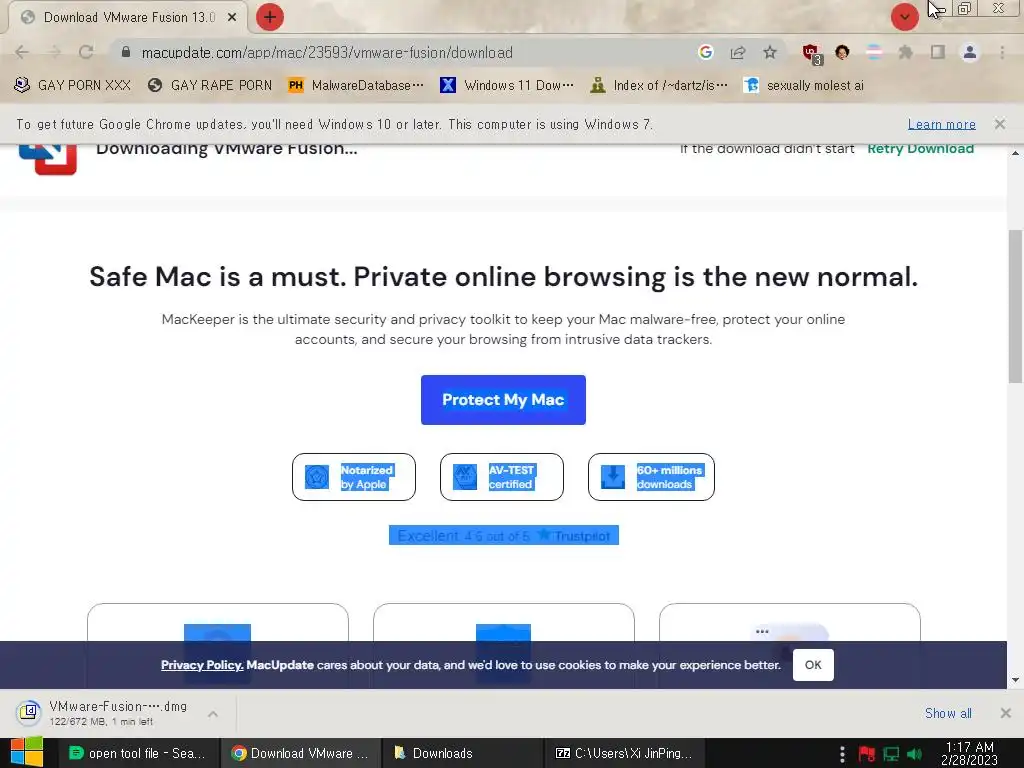The width and height of the screenshot is (1024, 768).
Task: Click the page scrollbar up arrow
Action: pos(1015,153)
